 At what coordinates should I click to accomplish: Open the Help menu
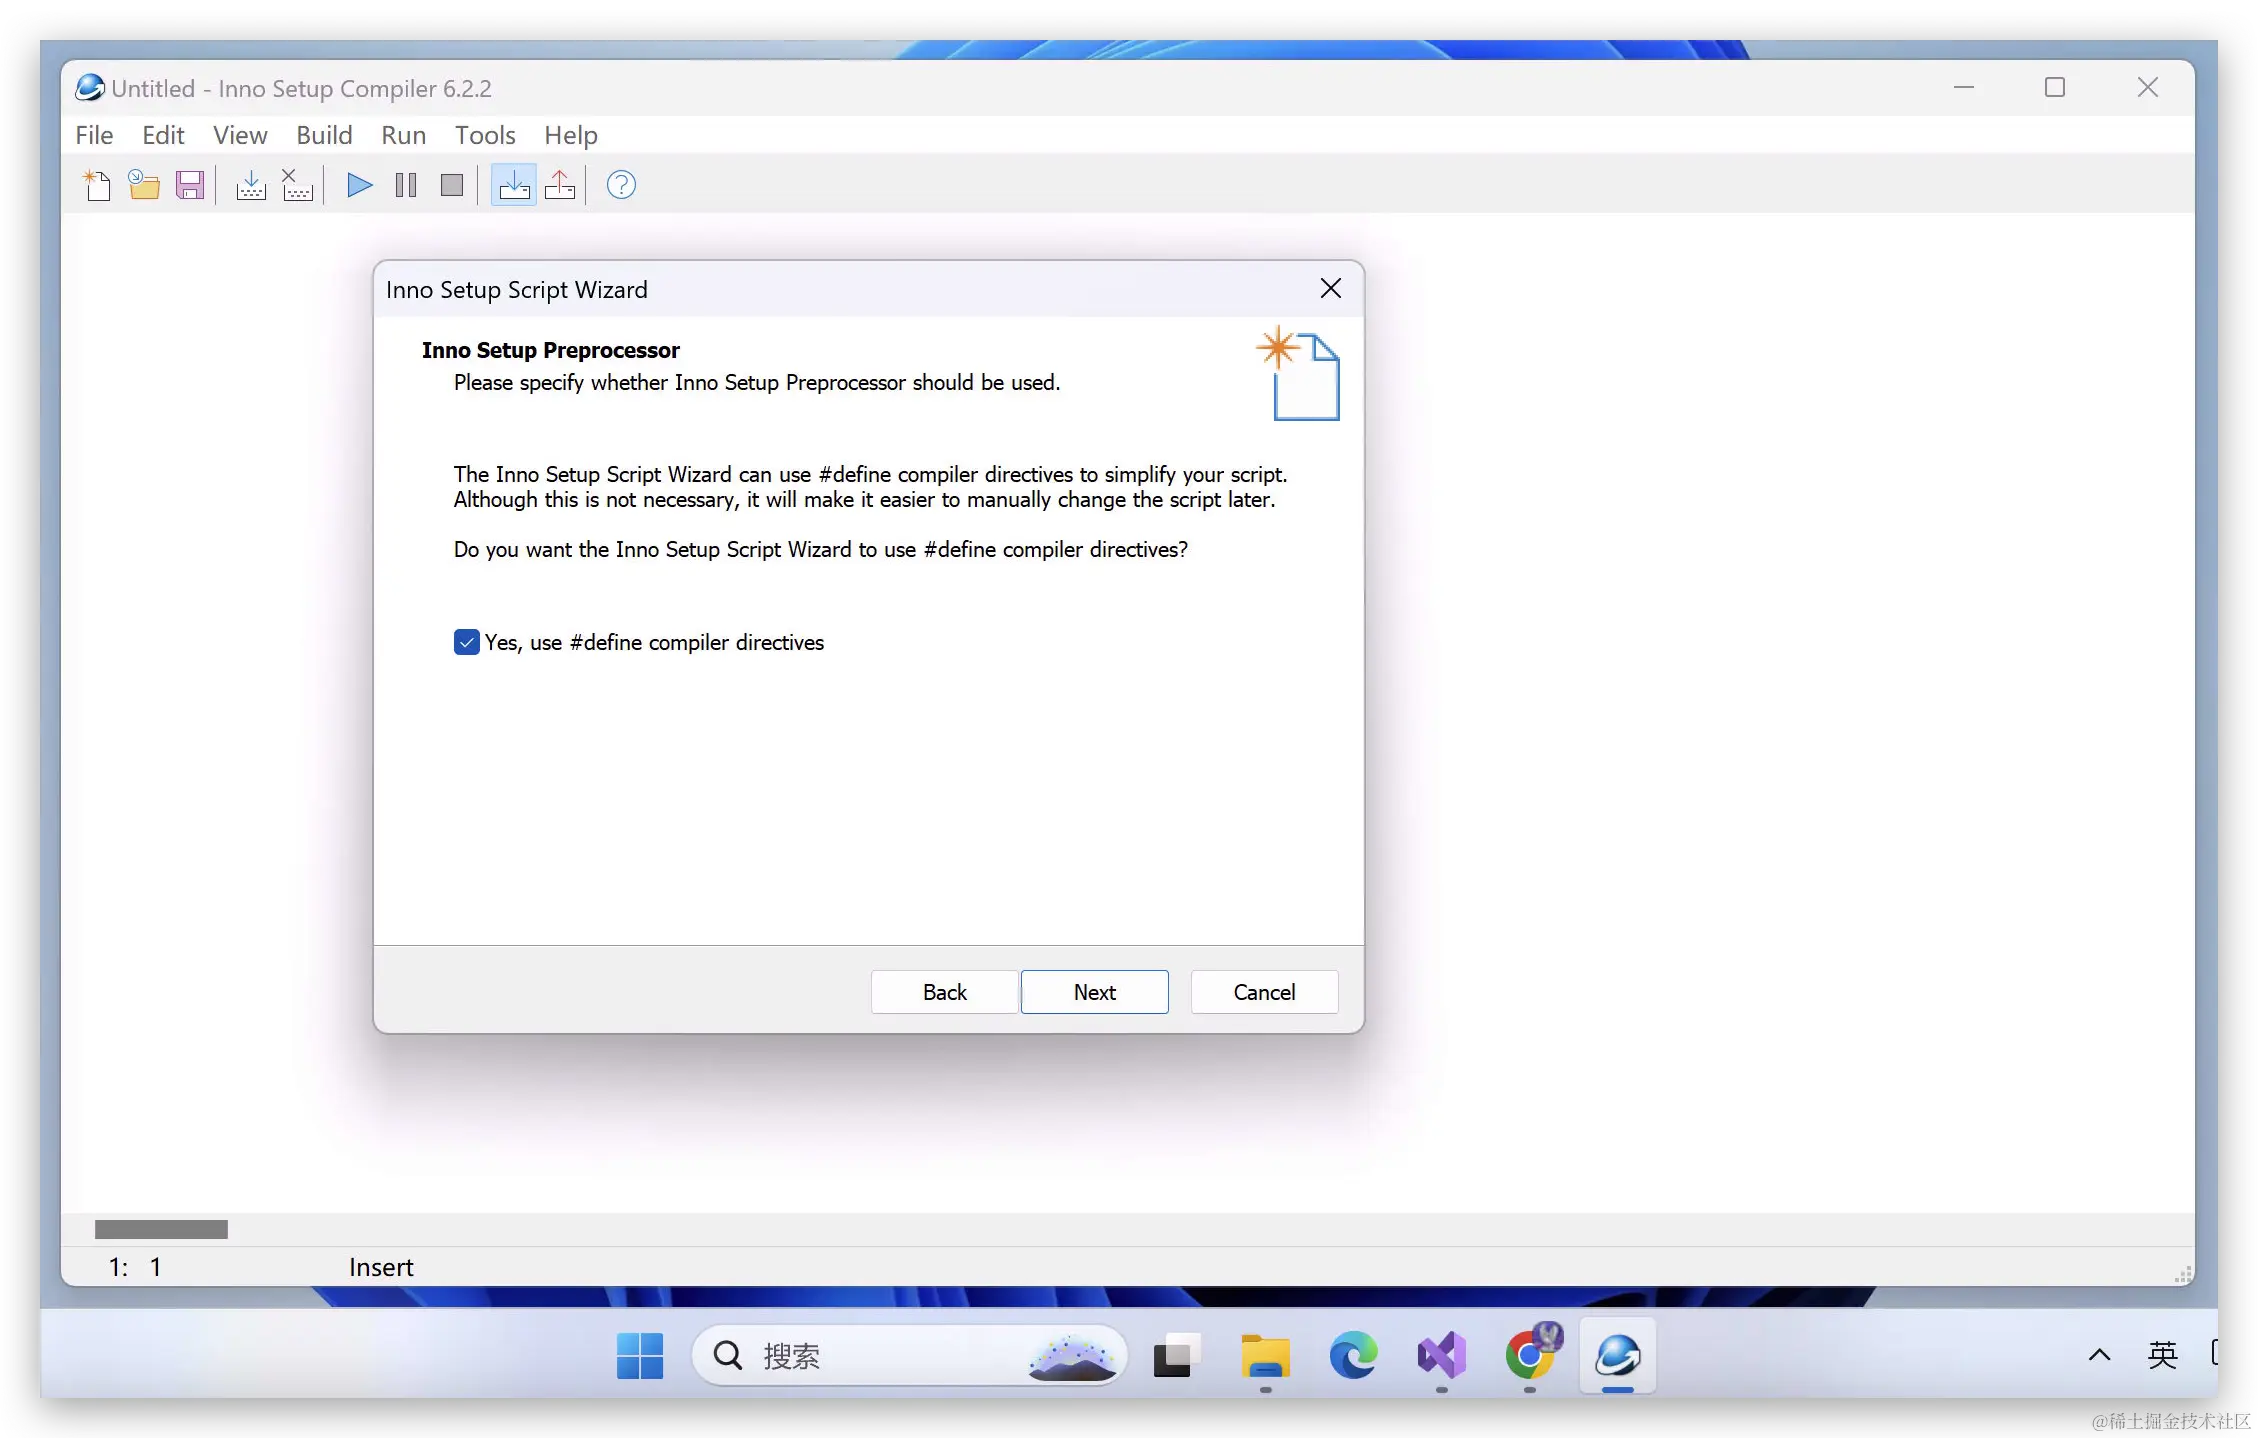coord(571,135)
